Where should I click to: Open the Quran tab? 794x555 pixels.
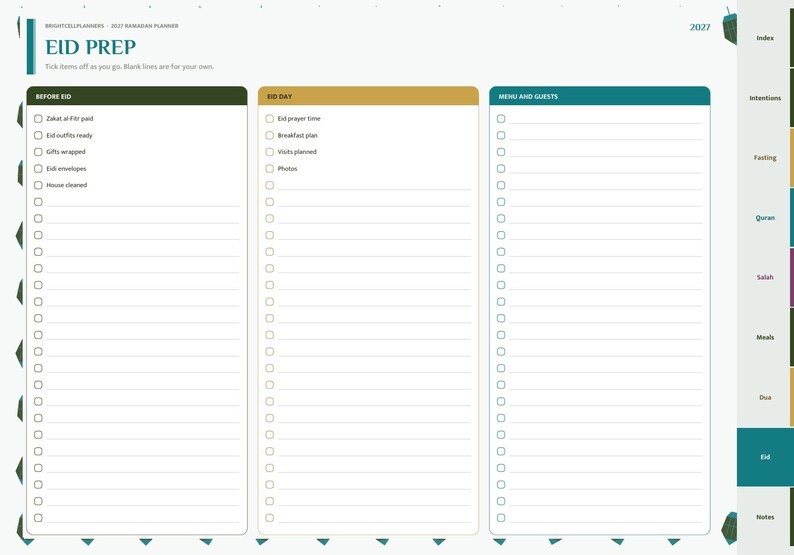[765, 218]
